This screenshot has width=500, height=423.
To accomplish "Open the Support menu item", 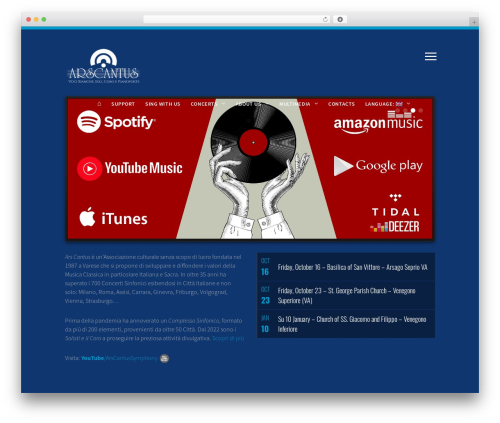I will coord(123,104).
